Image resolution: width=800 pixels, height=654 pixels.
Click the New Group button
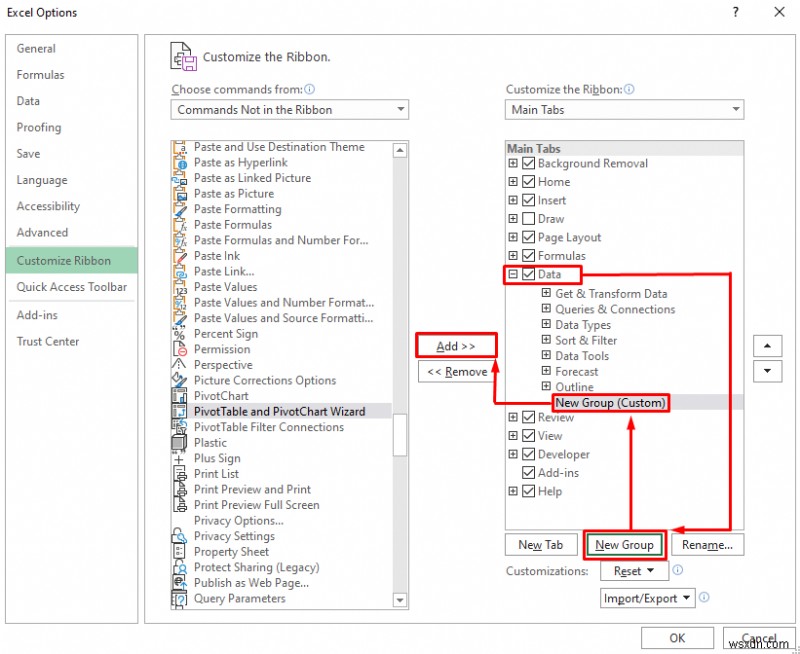[624, 545]
